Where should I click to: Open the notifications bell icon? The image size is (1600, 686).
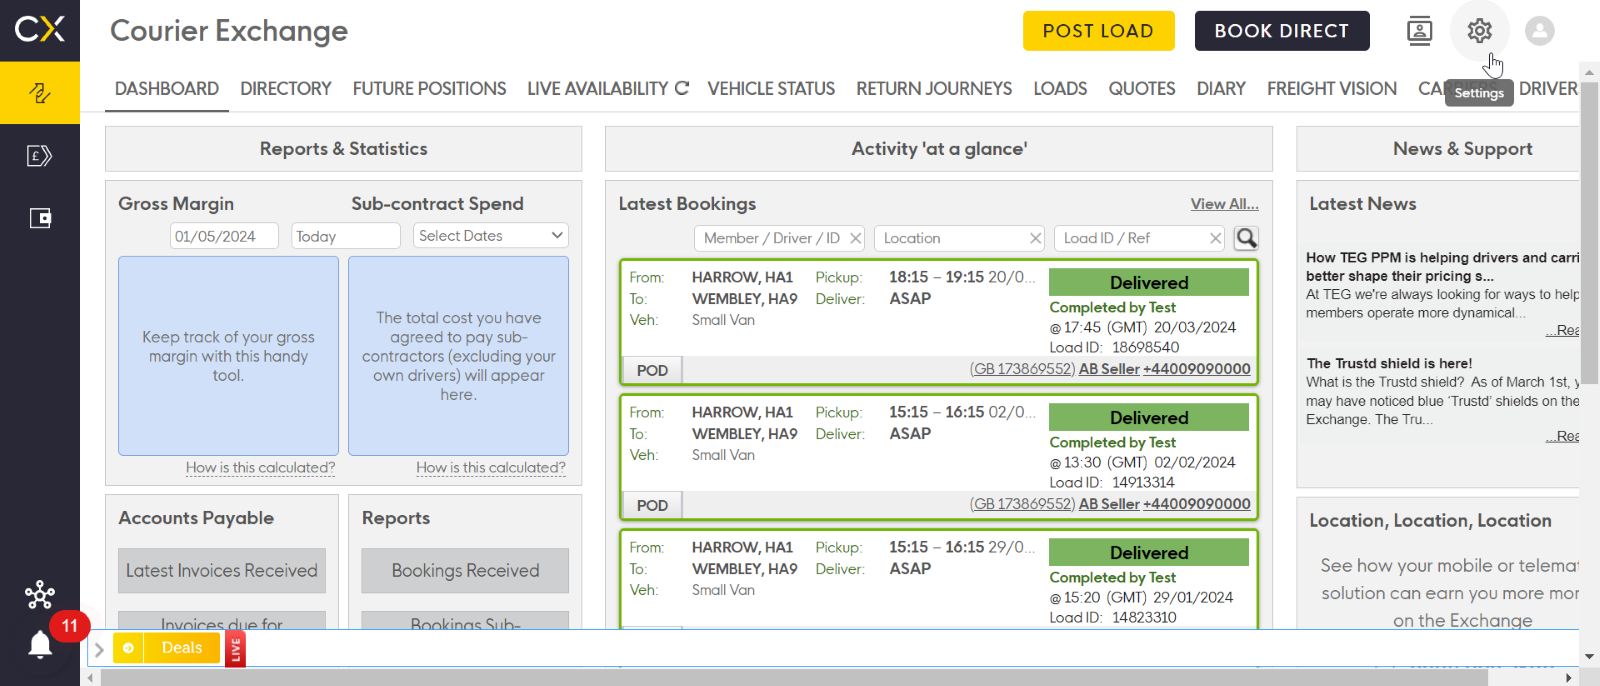[40, 645]
